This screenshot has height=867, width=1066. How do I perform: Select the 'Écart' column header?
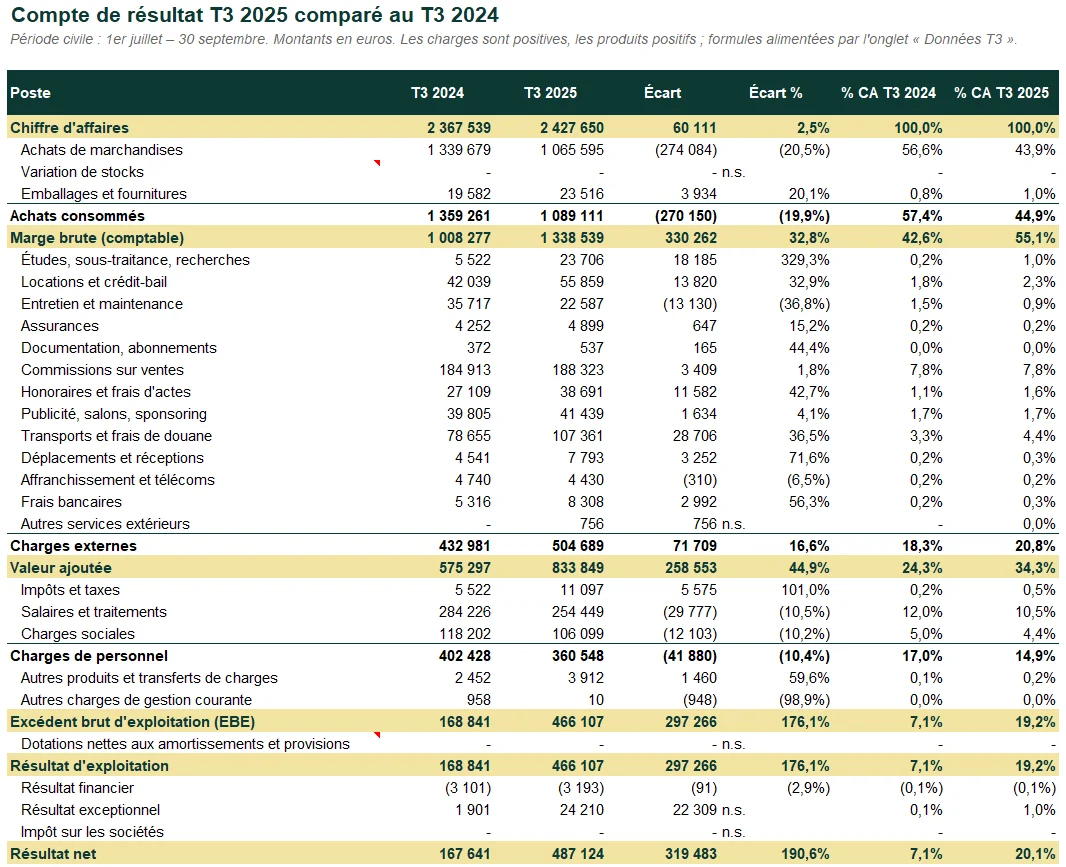(x=662, y=93)
